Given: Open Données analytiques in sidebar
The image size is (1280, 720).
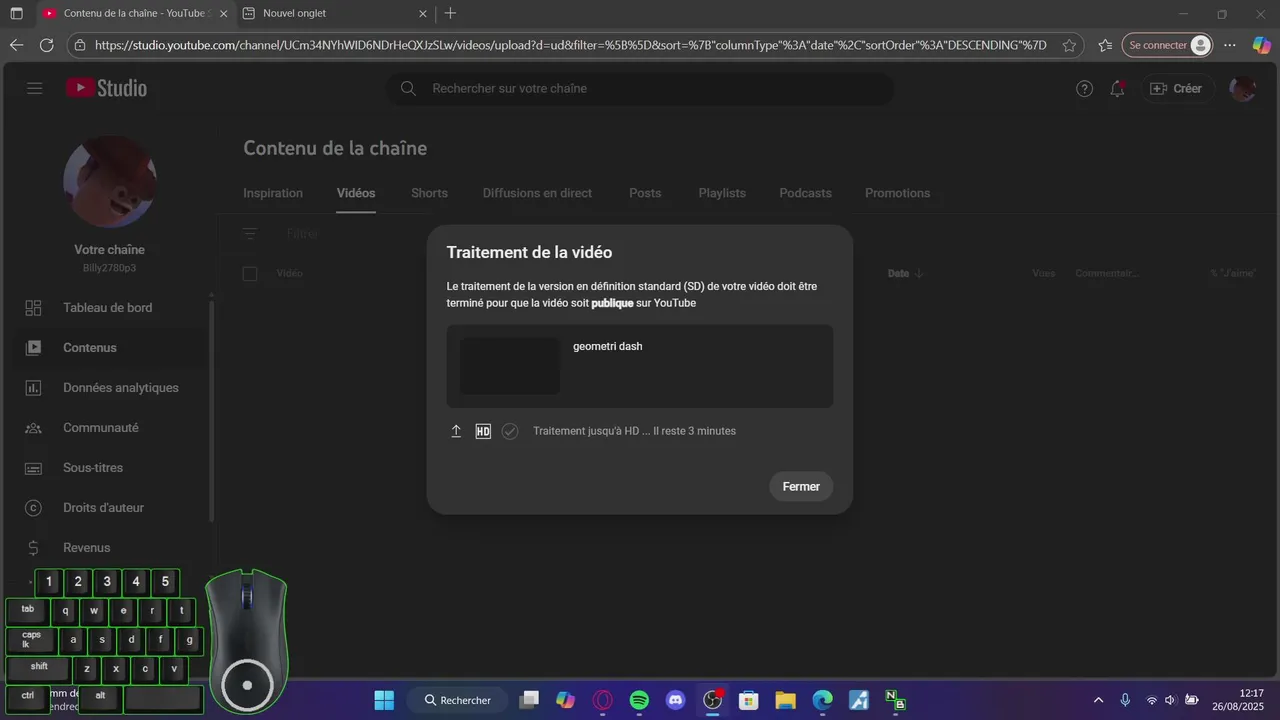Looking at the screenshot, I should pyautogui.click(x=107, y=388).
